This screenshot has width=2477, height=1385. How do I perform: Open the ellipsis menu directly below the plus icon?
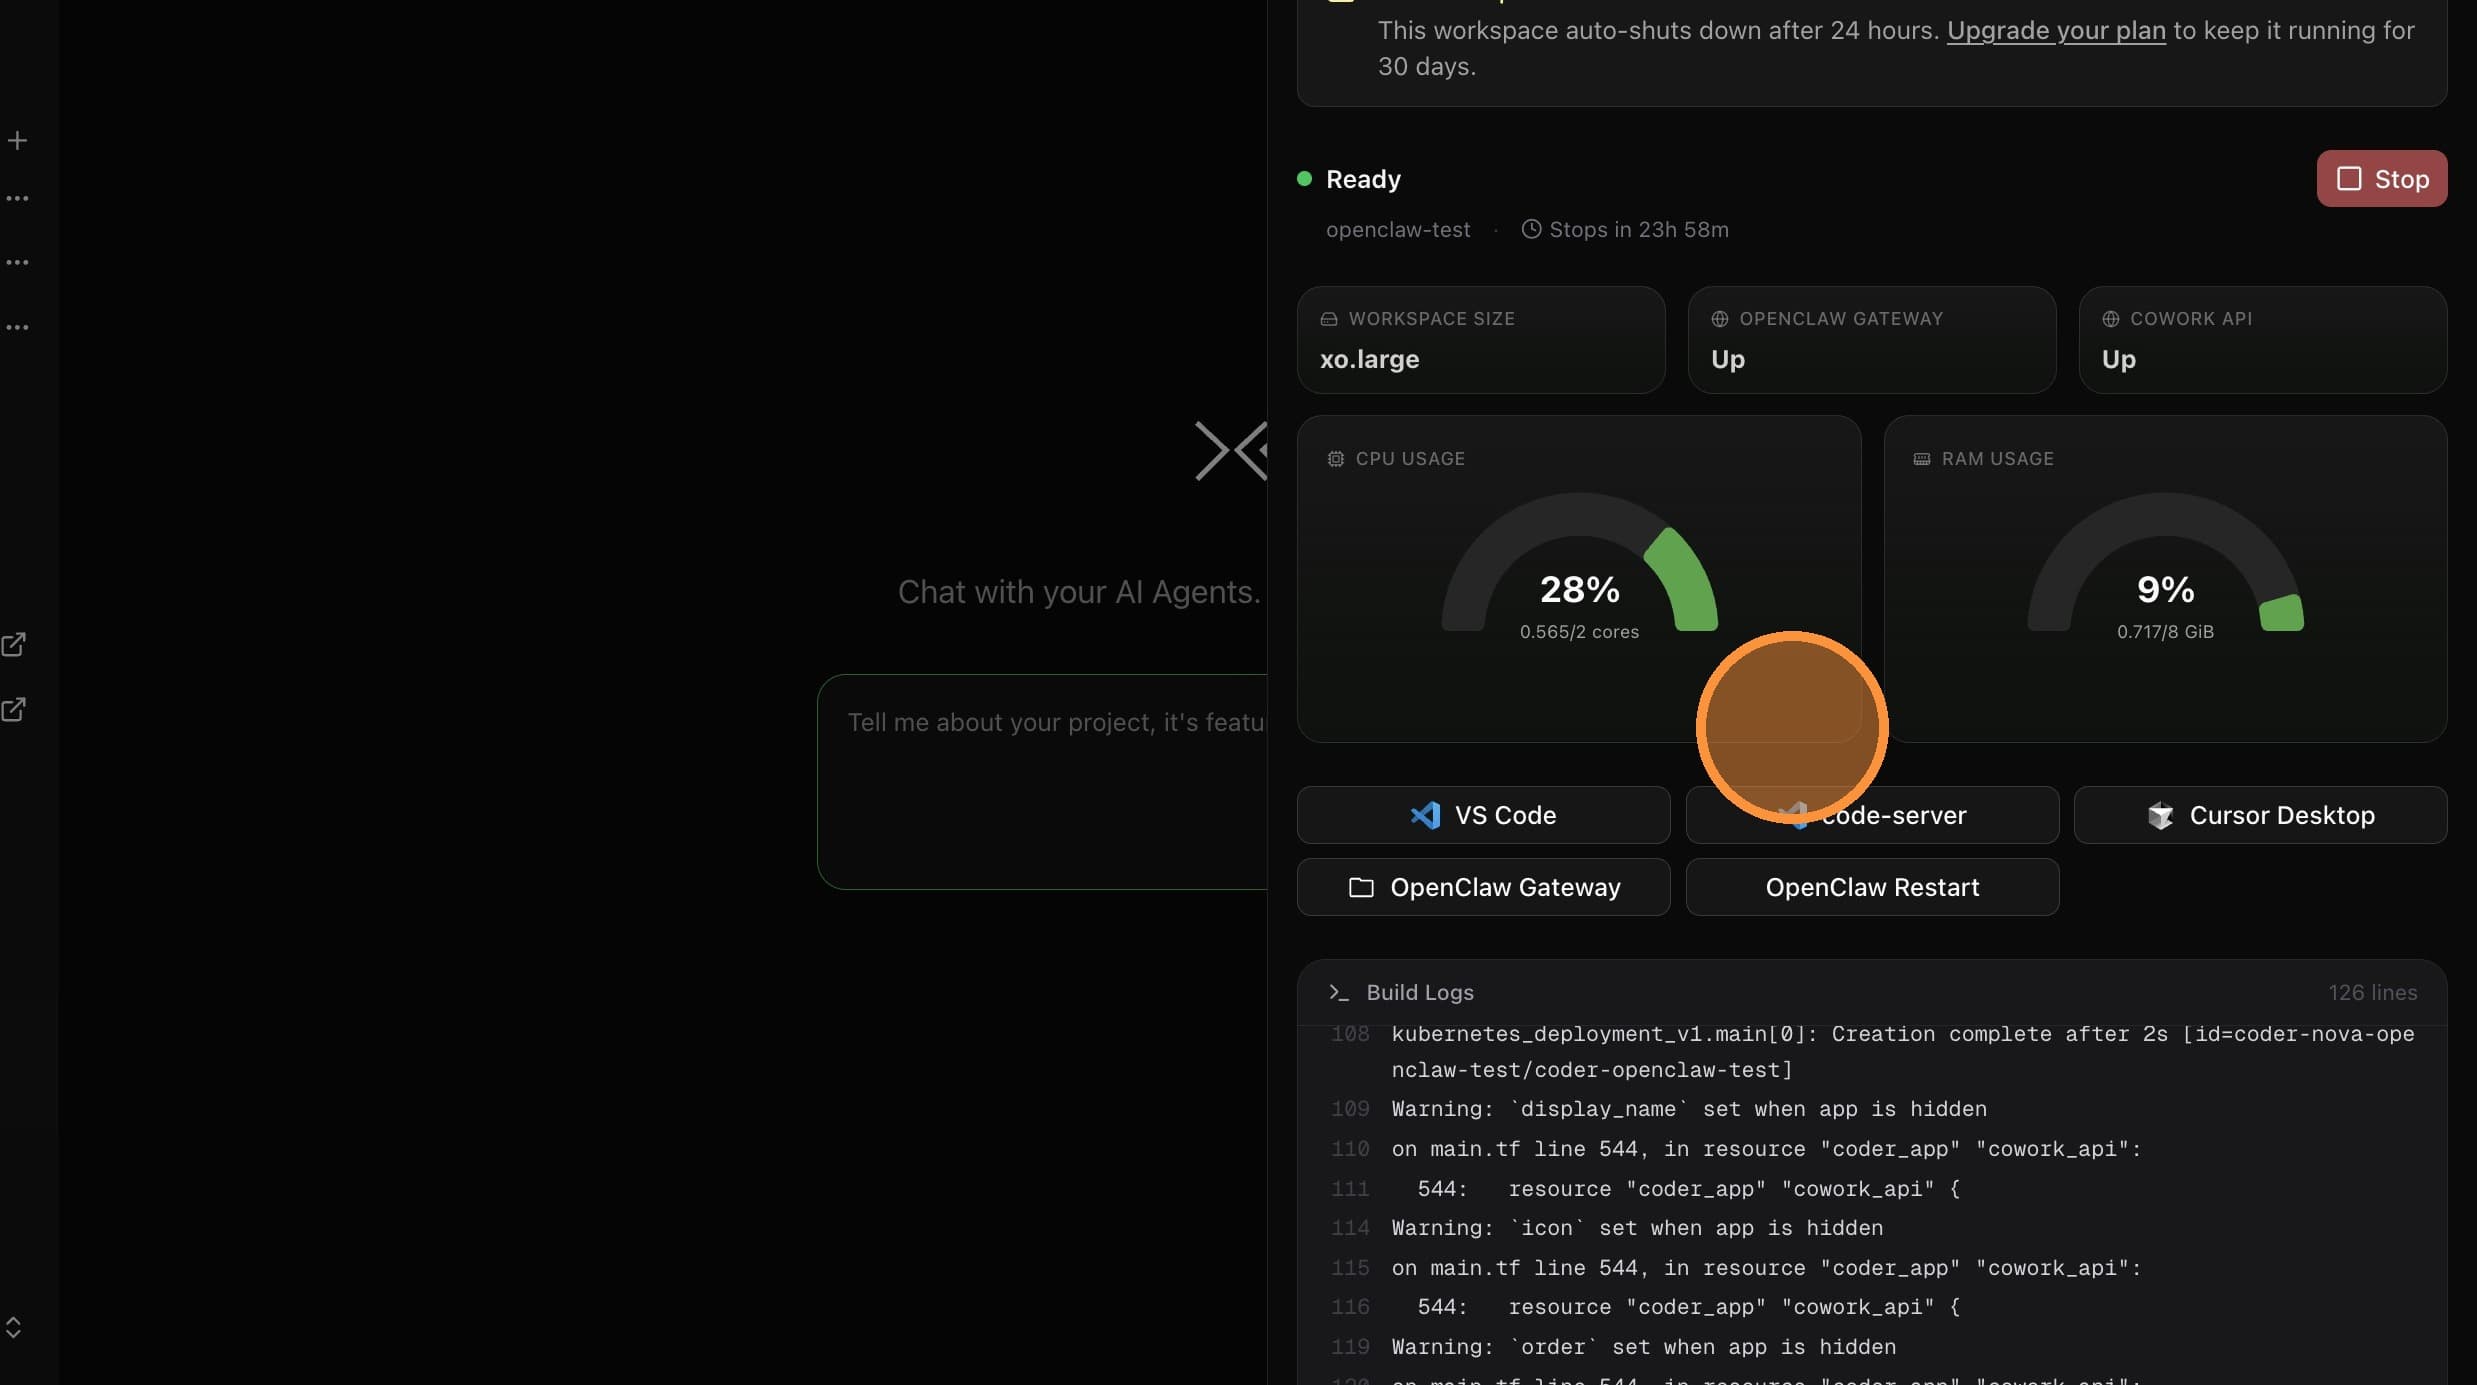click(x=17, y=198)
